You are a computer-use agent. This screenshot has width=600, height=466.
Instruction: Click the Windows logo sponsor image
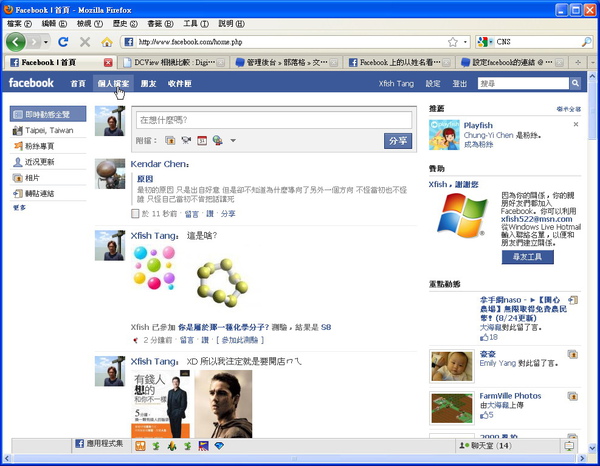pos(463,215)
